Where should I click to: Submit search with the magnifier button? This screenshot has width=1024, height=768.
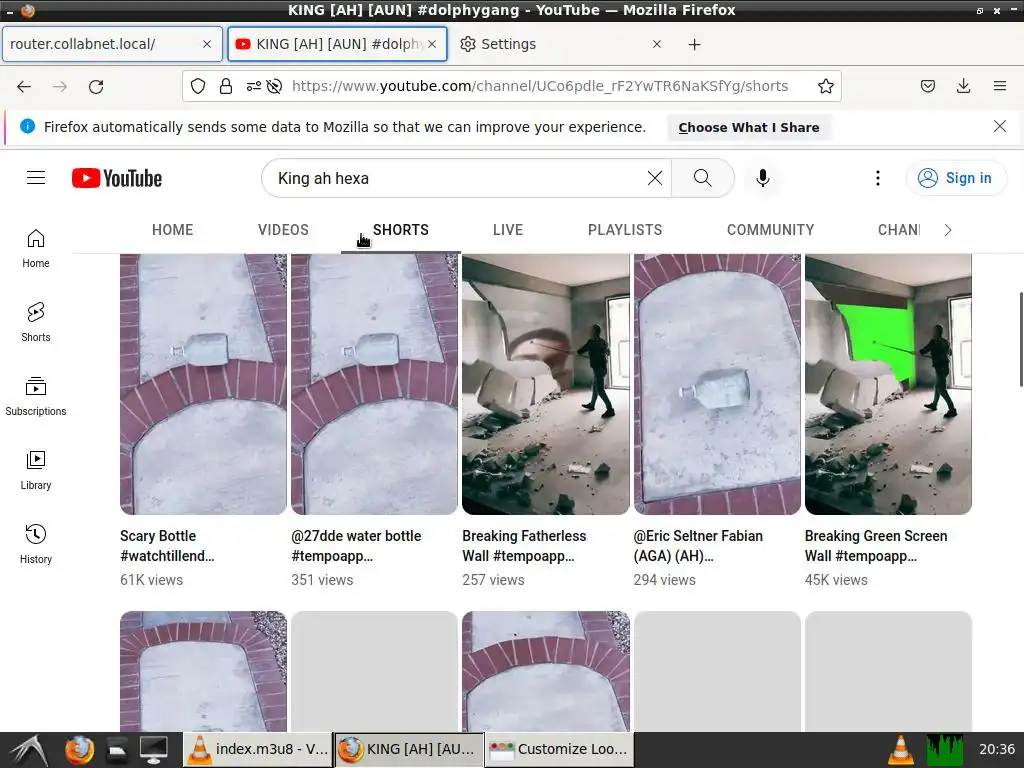(x=703, y=178)
